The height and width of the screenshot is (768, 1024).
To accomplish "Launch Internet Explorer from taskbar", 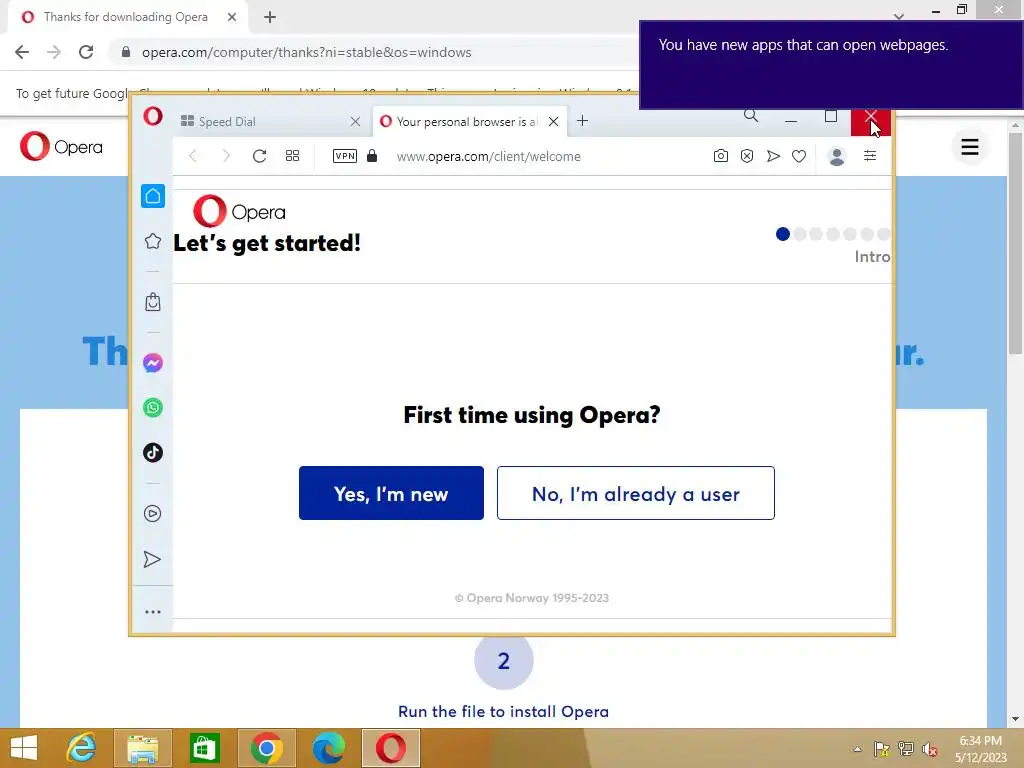I will point(82,748).
